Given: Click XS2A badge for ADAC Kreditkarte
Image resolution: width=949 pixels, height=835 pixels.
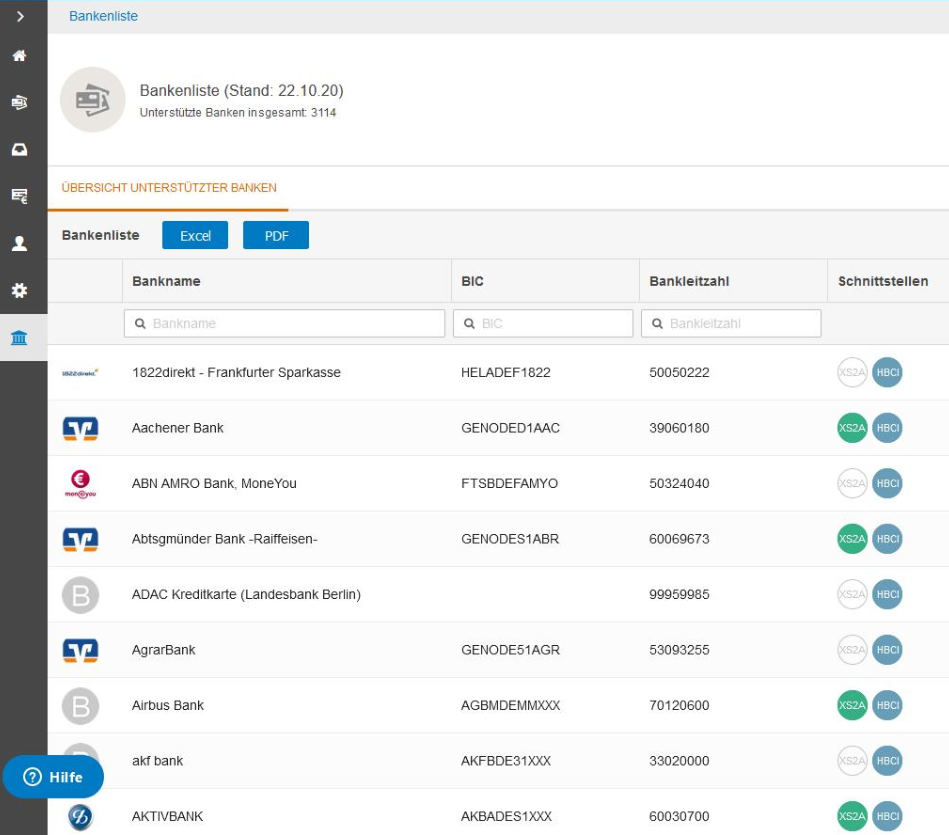Looking at the screenshot, I should click(852, 594).
